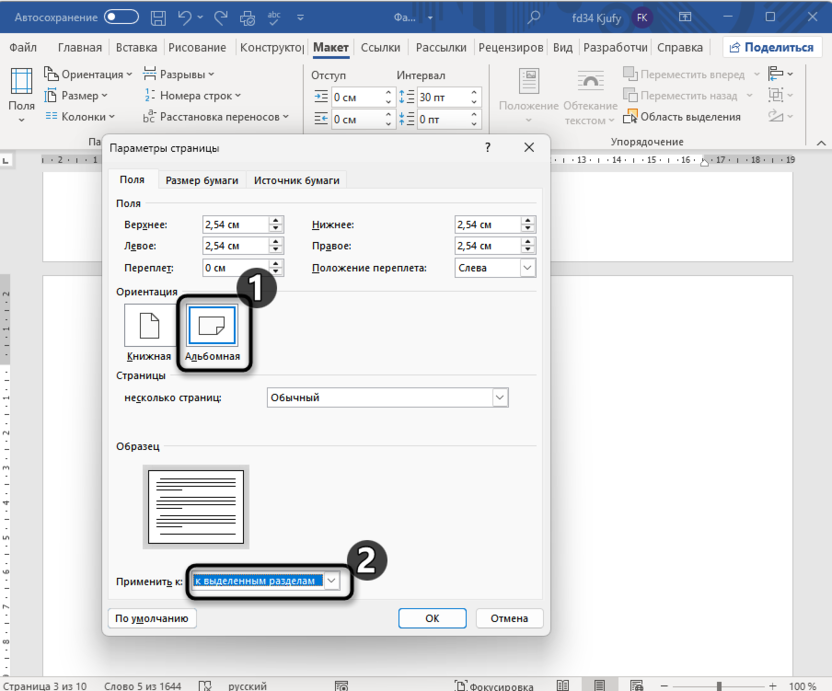Viewport: 832px width, 691px height.
Task: Switch to Размер бумаги tab
Action: tap(201, 180)
